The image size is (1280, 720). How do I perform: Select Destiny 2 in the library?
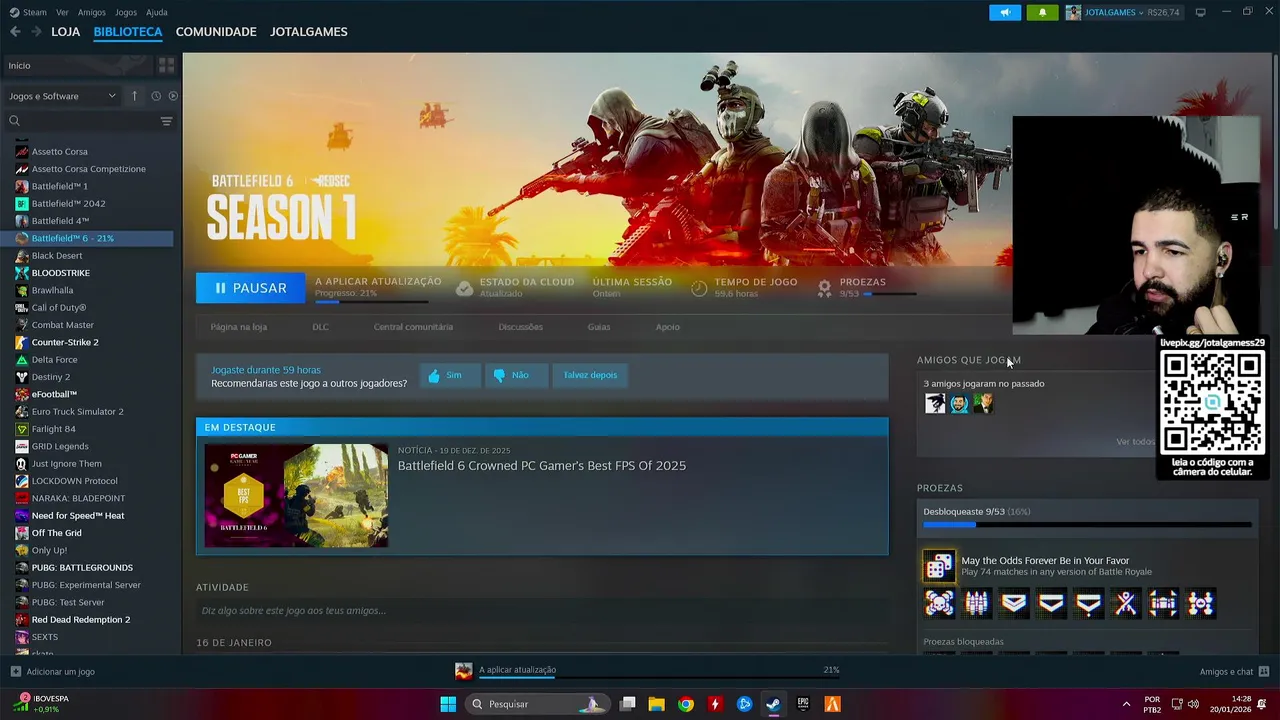(x=50, y=377)
